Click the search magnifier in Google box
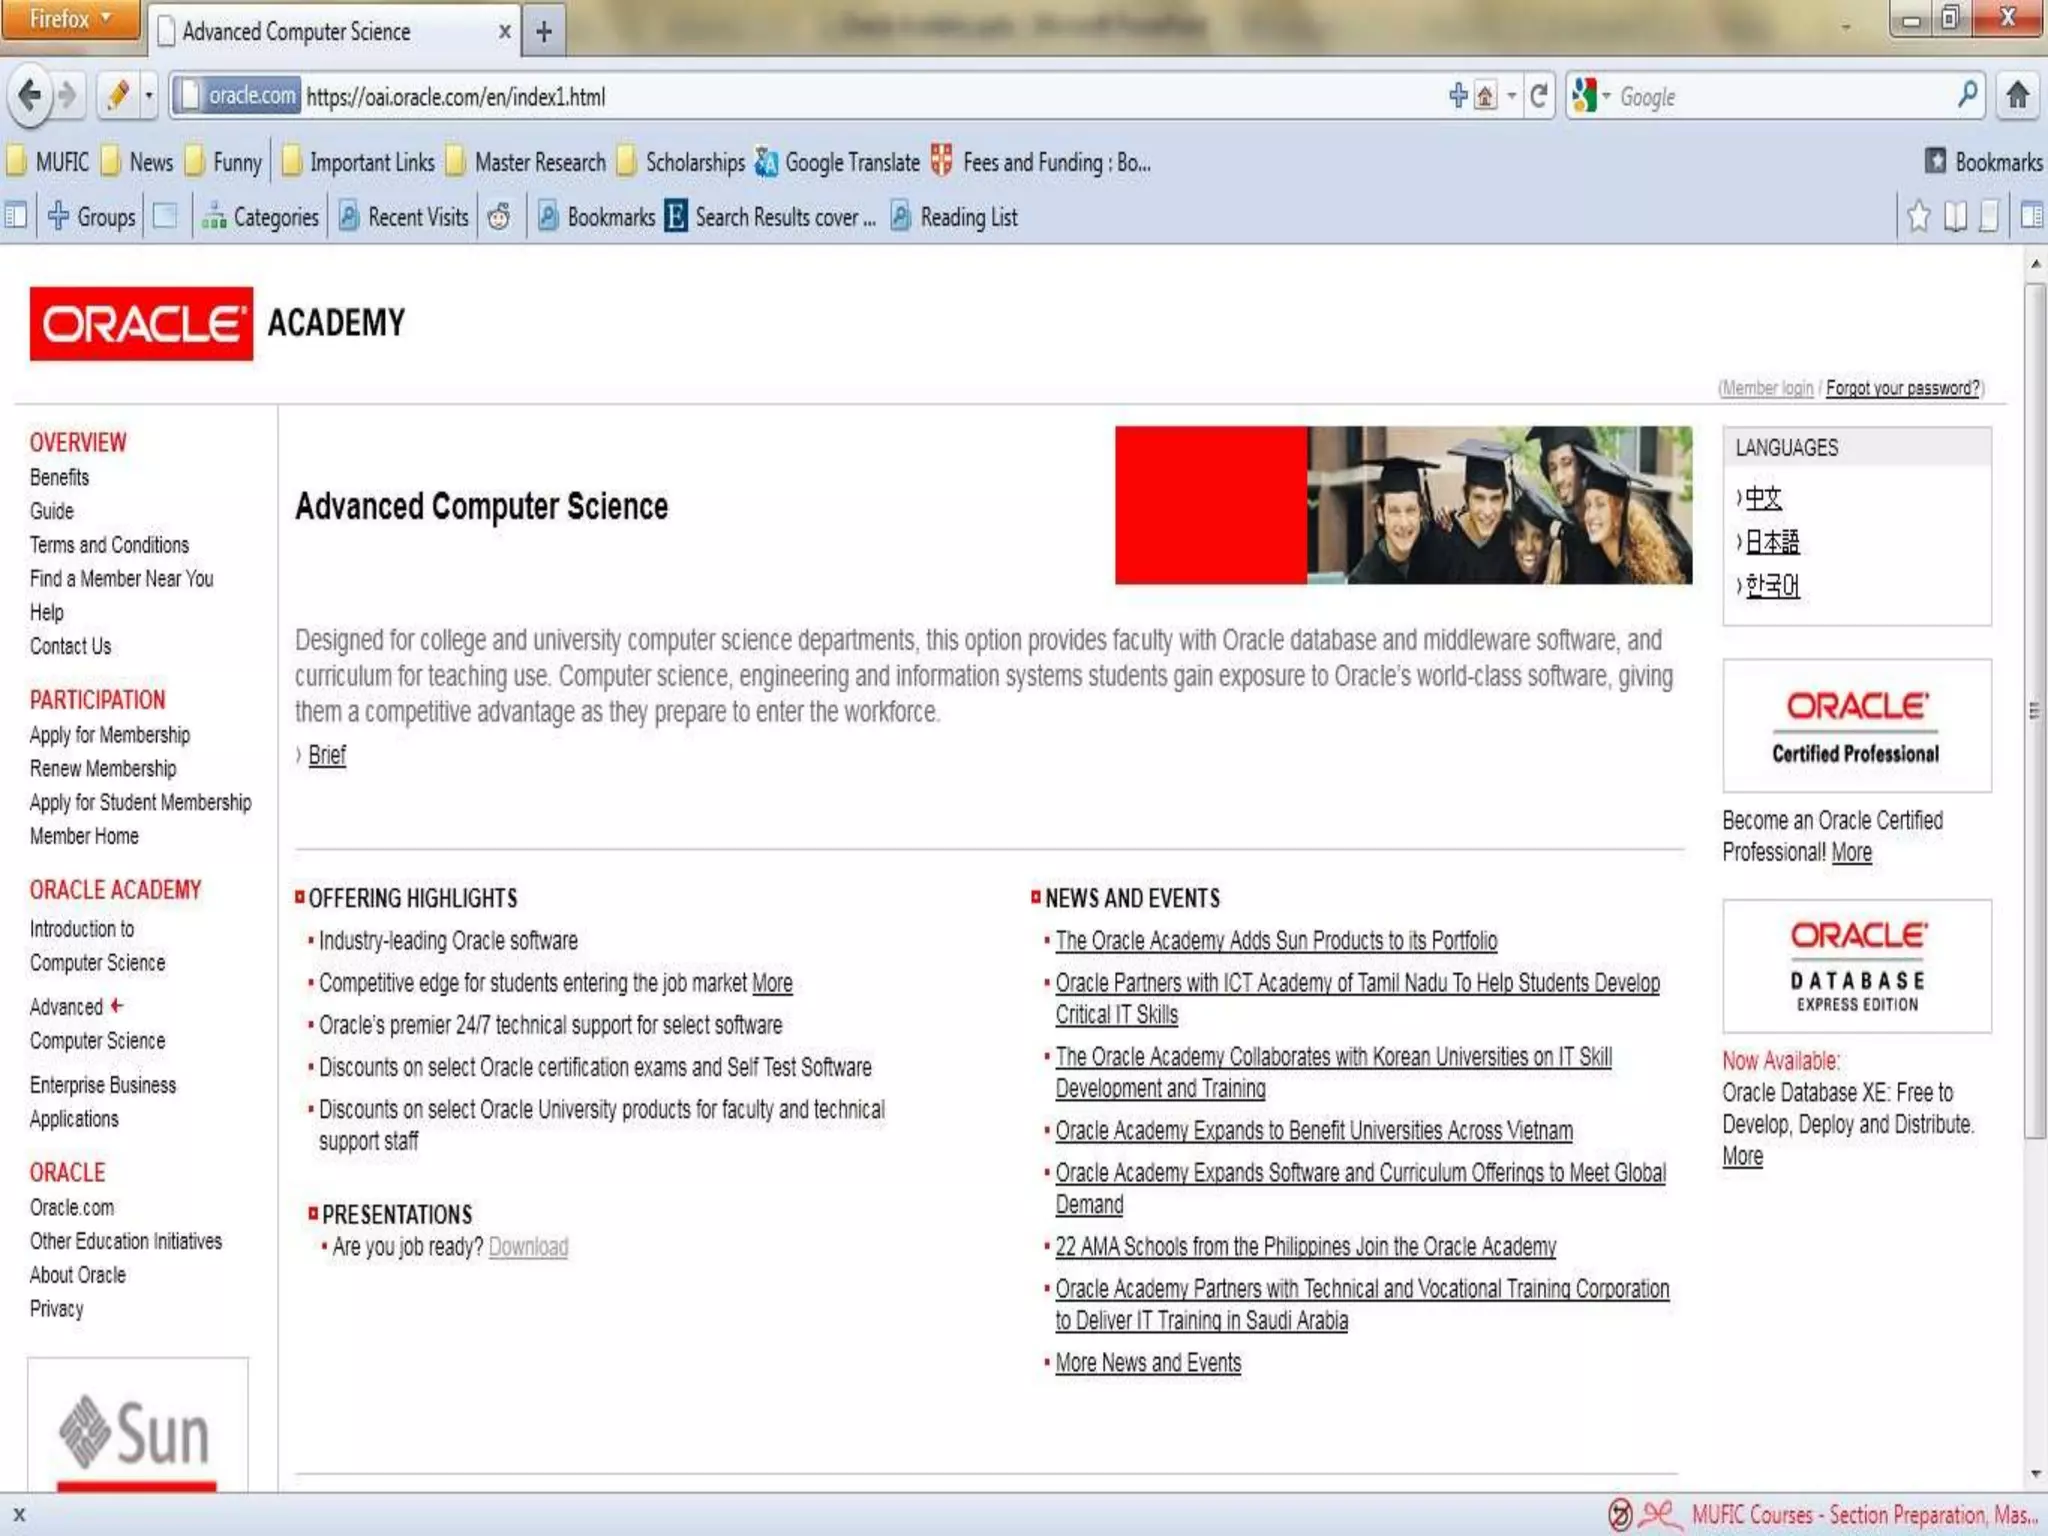Screen dimensions: 2048x1536 pos(1966,96)
